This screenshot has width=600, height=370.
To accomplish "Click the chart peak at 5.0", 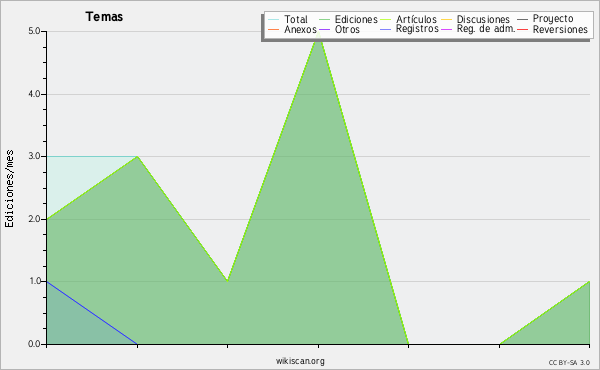I will (318, 32).
